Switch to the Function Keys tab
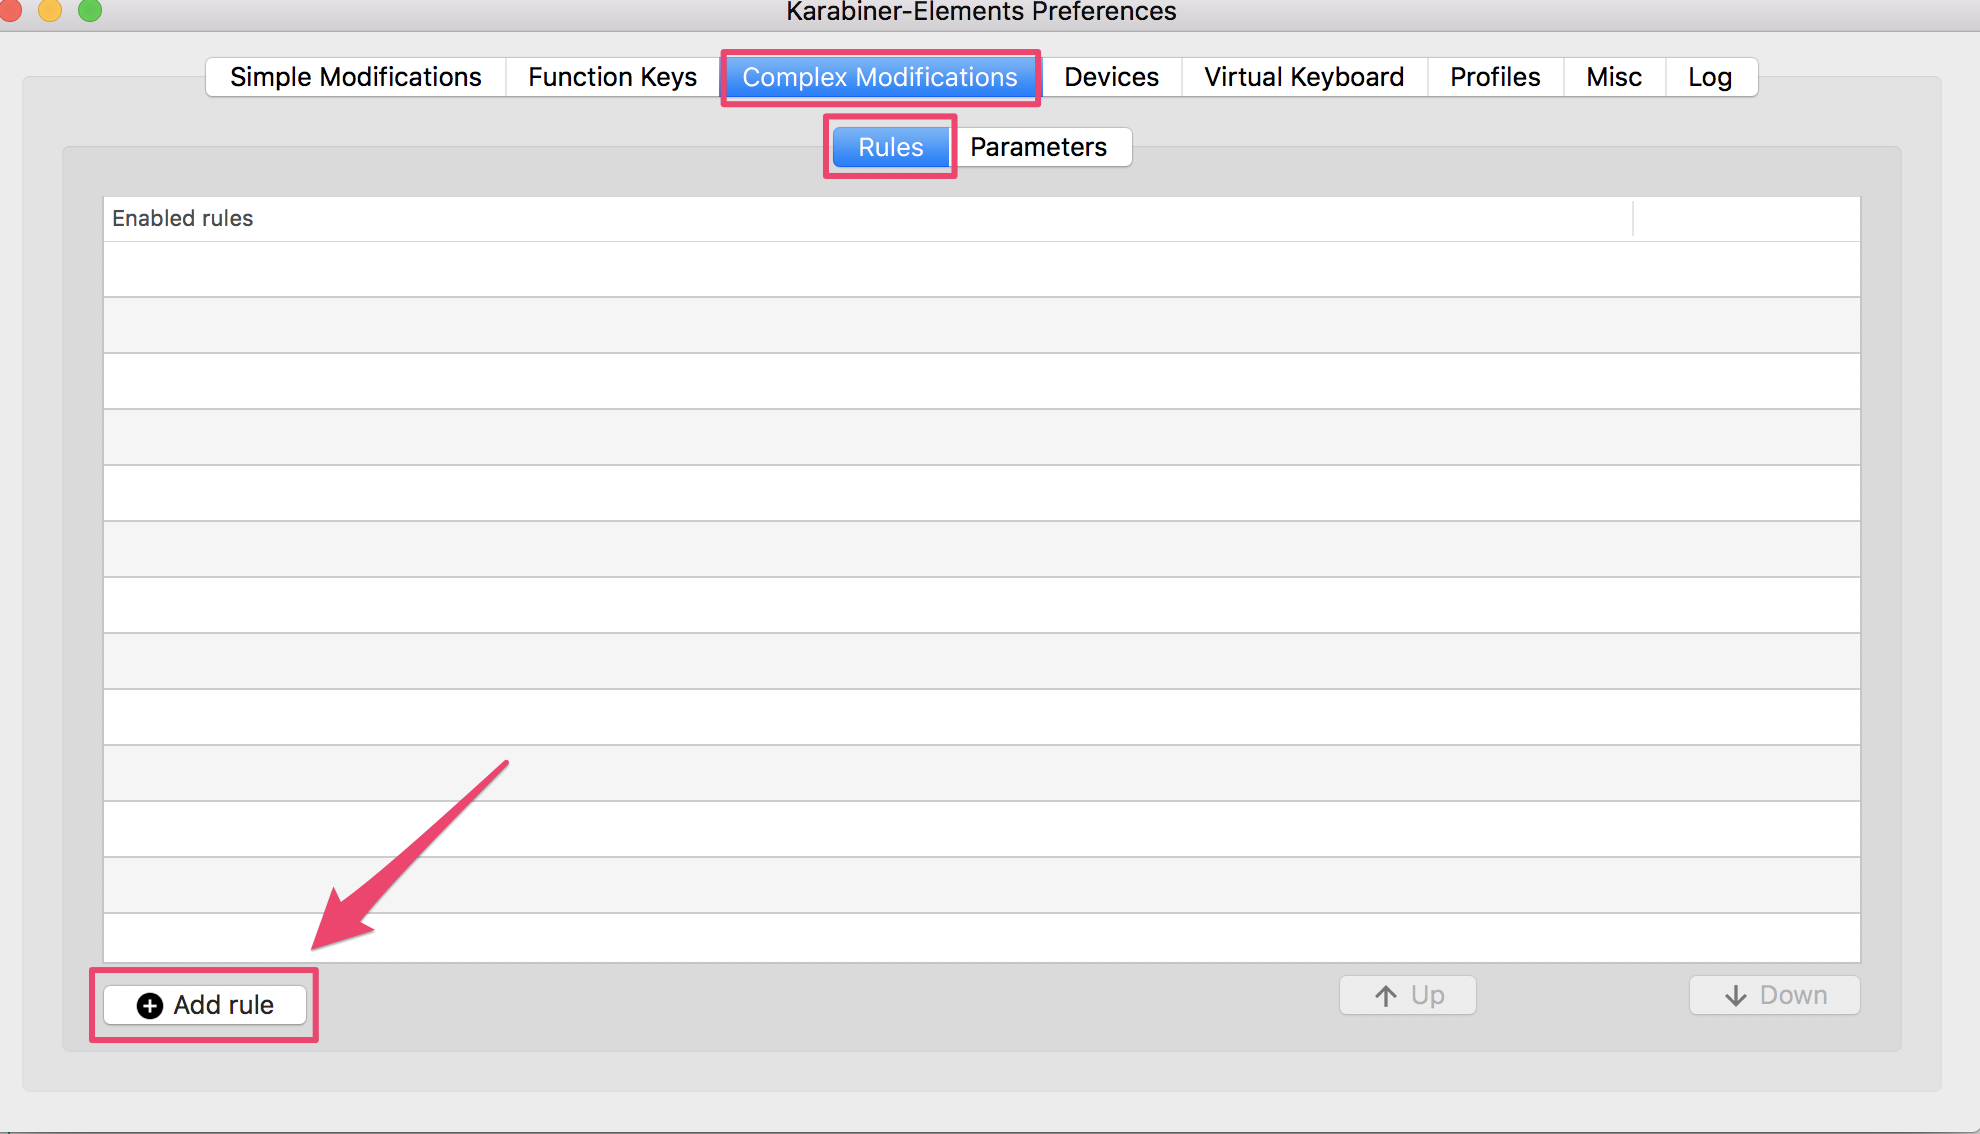The image size is (1980, 1134). pos(612,77)
